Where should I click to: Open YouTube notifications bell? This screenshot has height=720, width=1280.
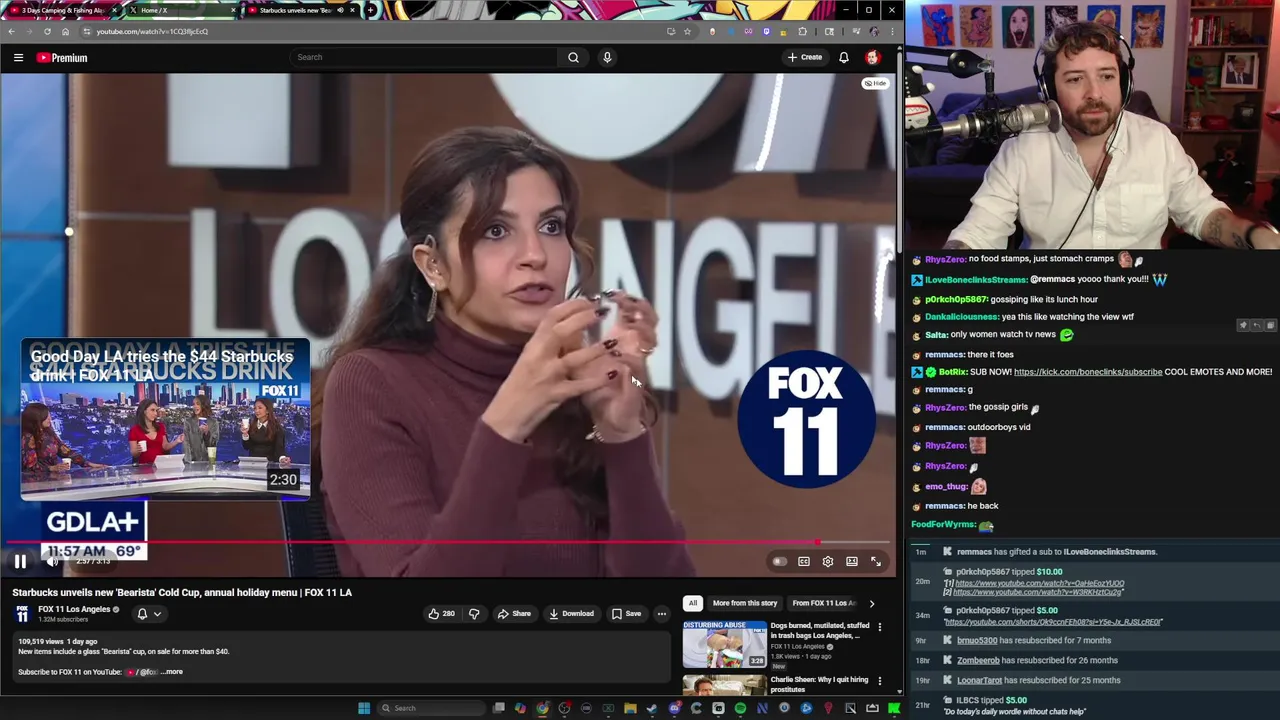pyautogui.click(x=844, y=57)
